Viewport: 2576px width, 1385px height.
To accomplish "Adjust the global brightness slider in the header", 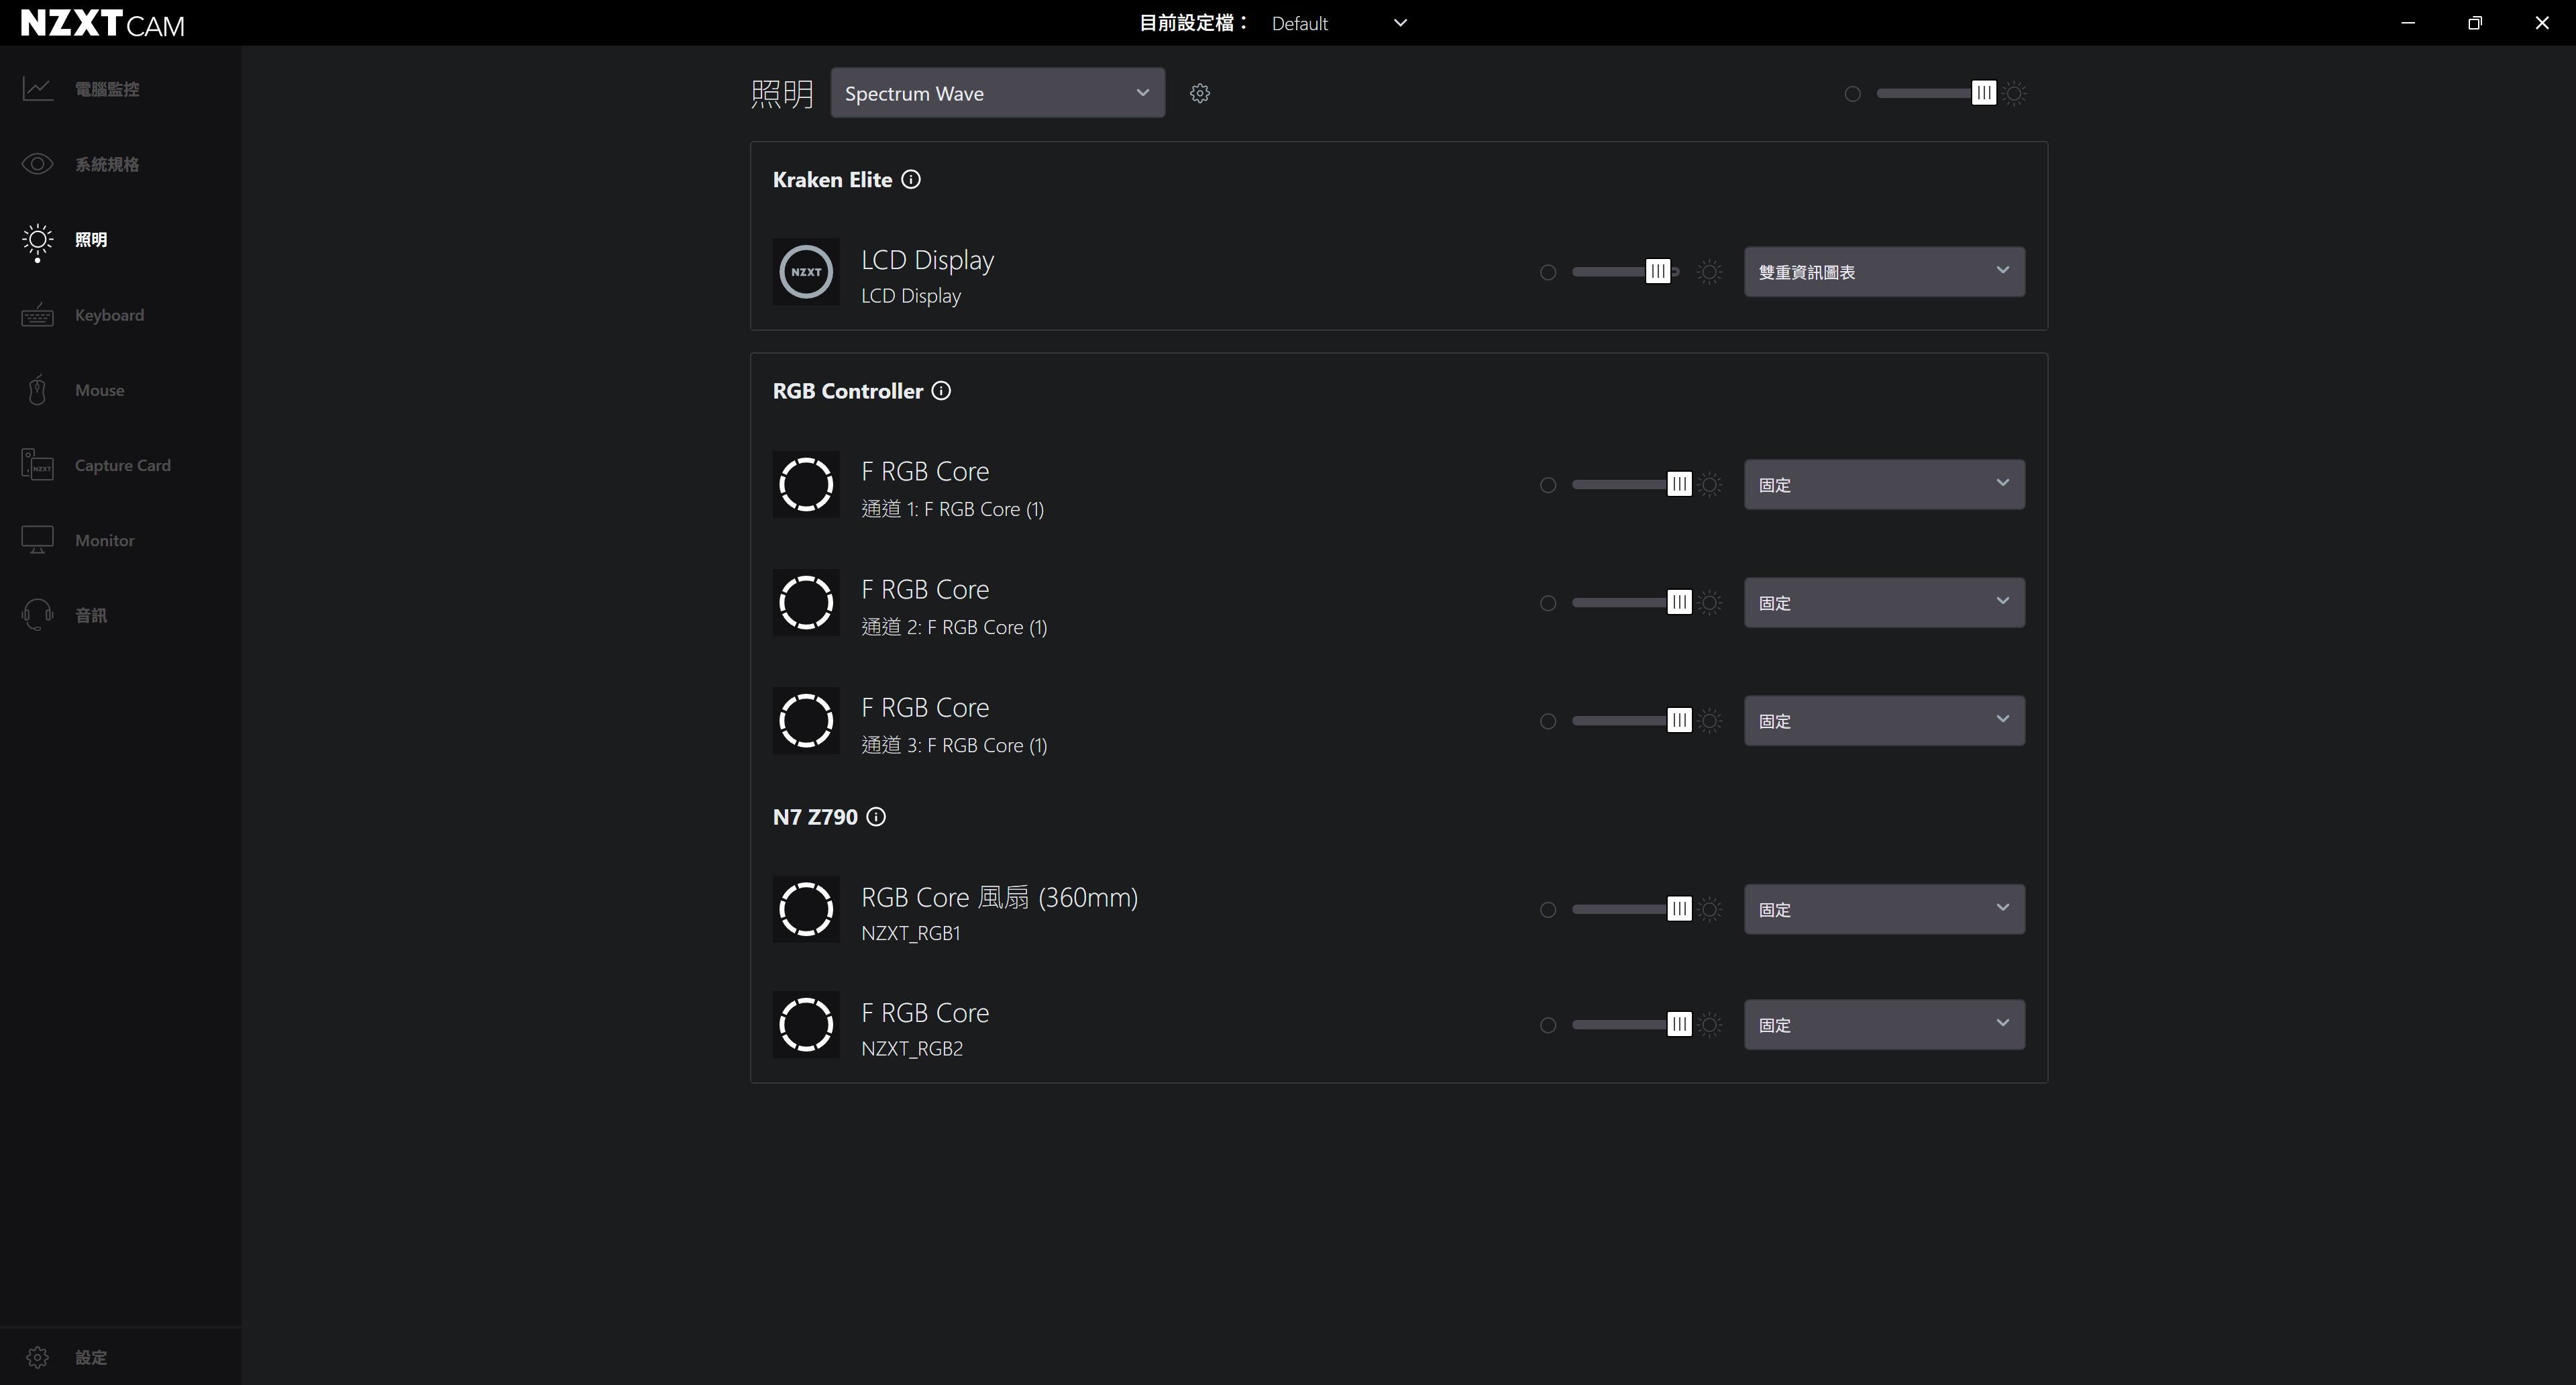I will tap(1936, 93).
